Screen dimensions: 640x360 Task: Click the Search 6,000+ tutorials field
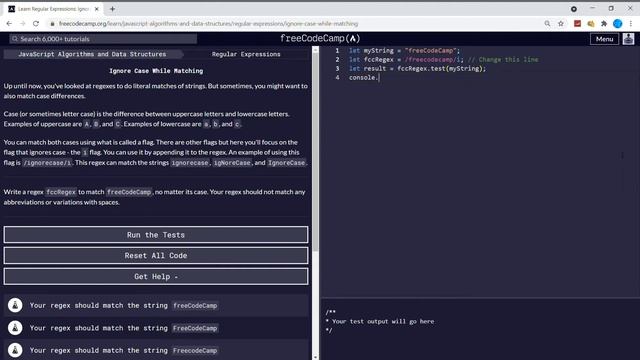[x=103, y=39]
